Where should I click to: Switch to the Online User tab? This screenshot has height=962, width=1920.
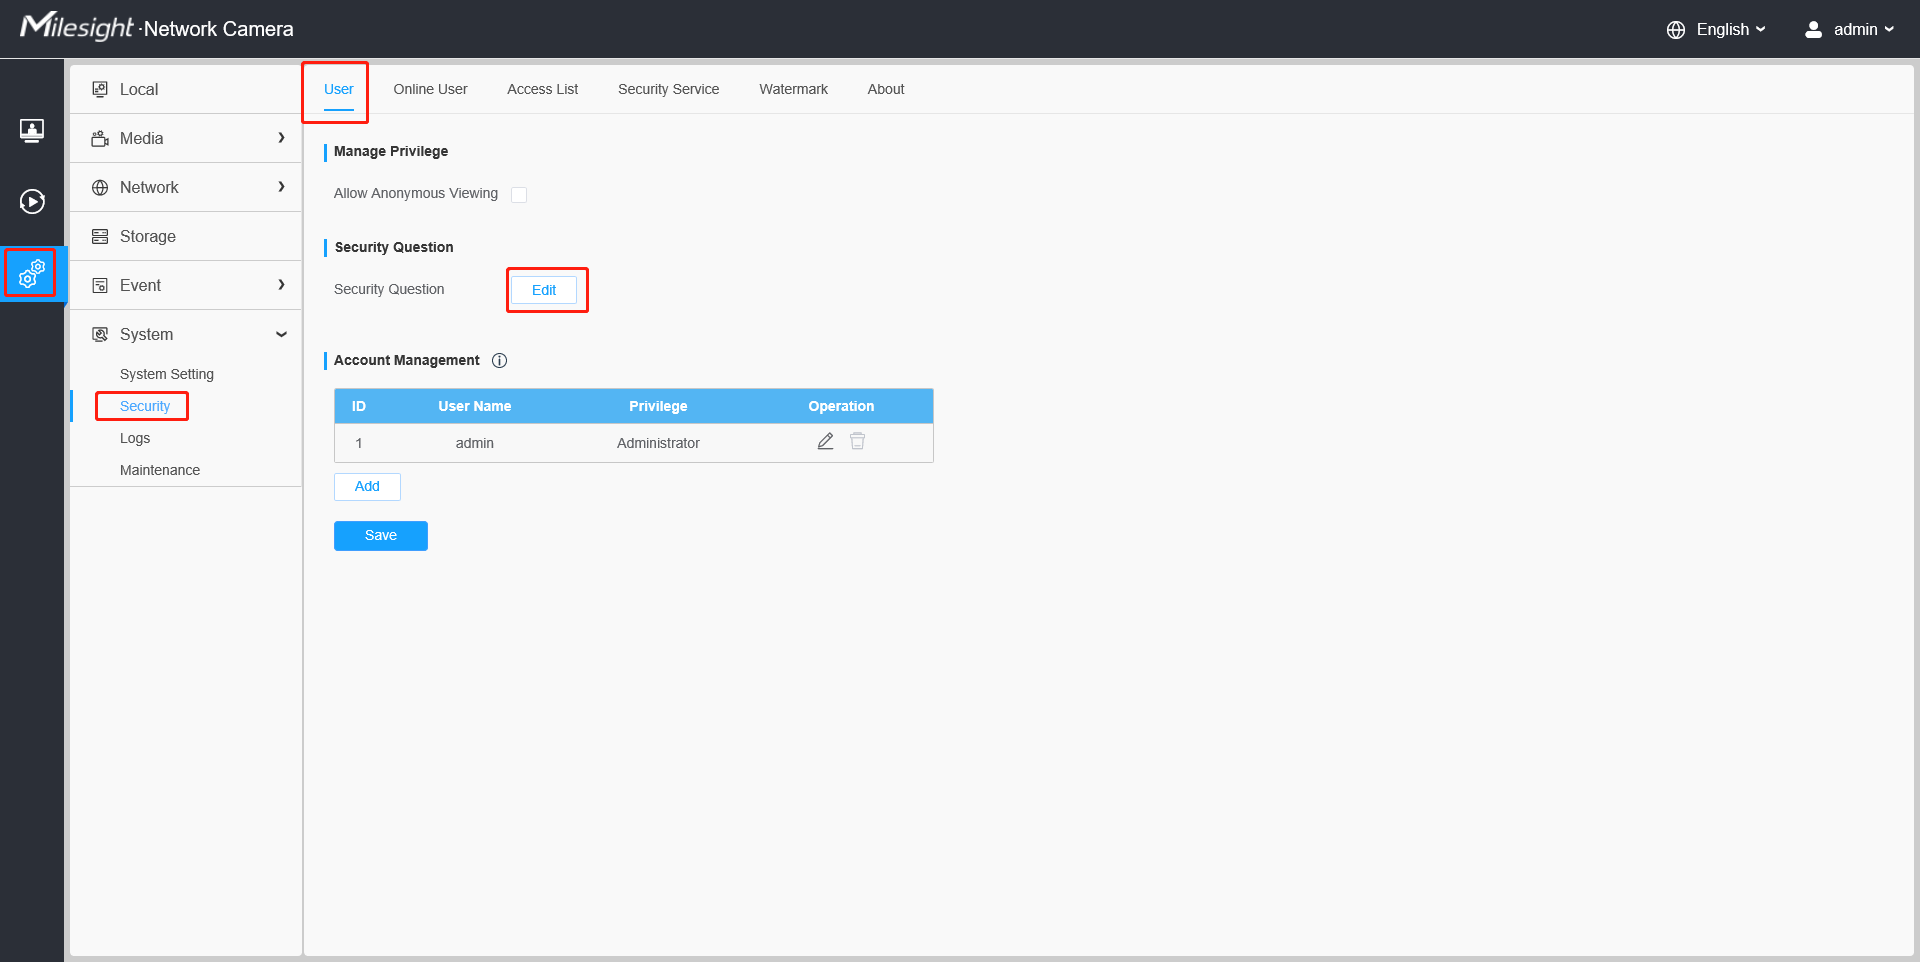coord(430,89)
